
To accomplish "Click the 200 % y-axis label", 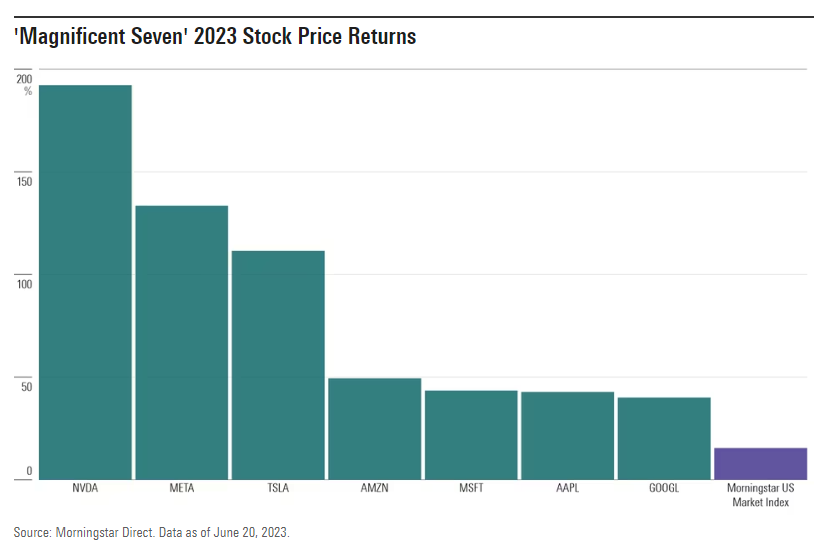I will click(x=25, y=84).
